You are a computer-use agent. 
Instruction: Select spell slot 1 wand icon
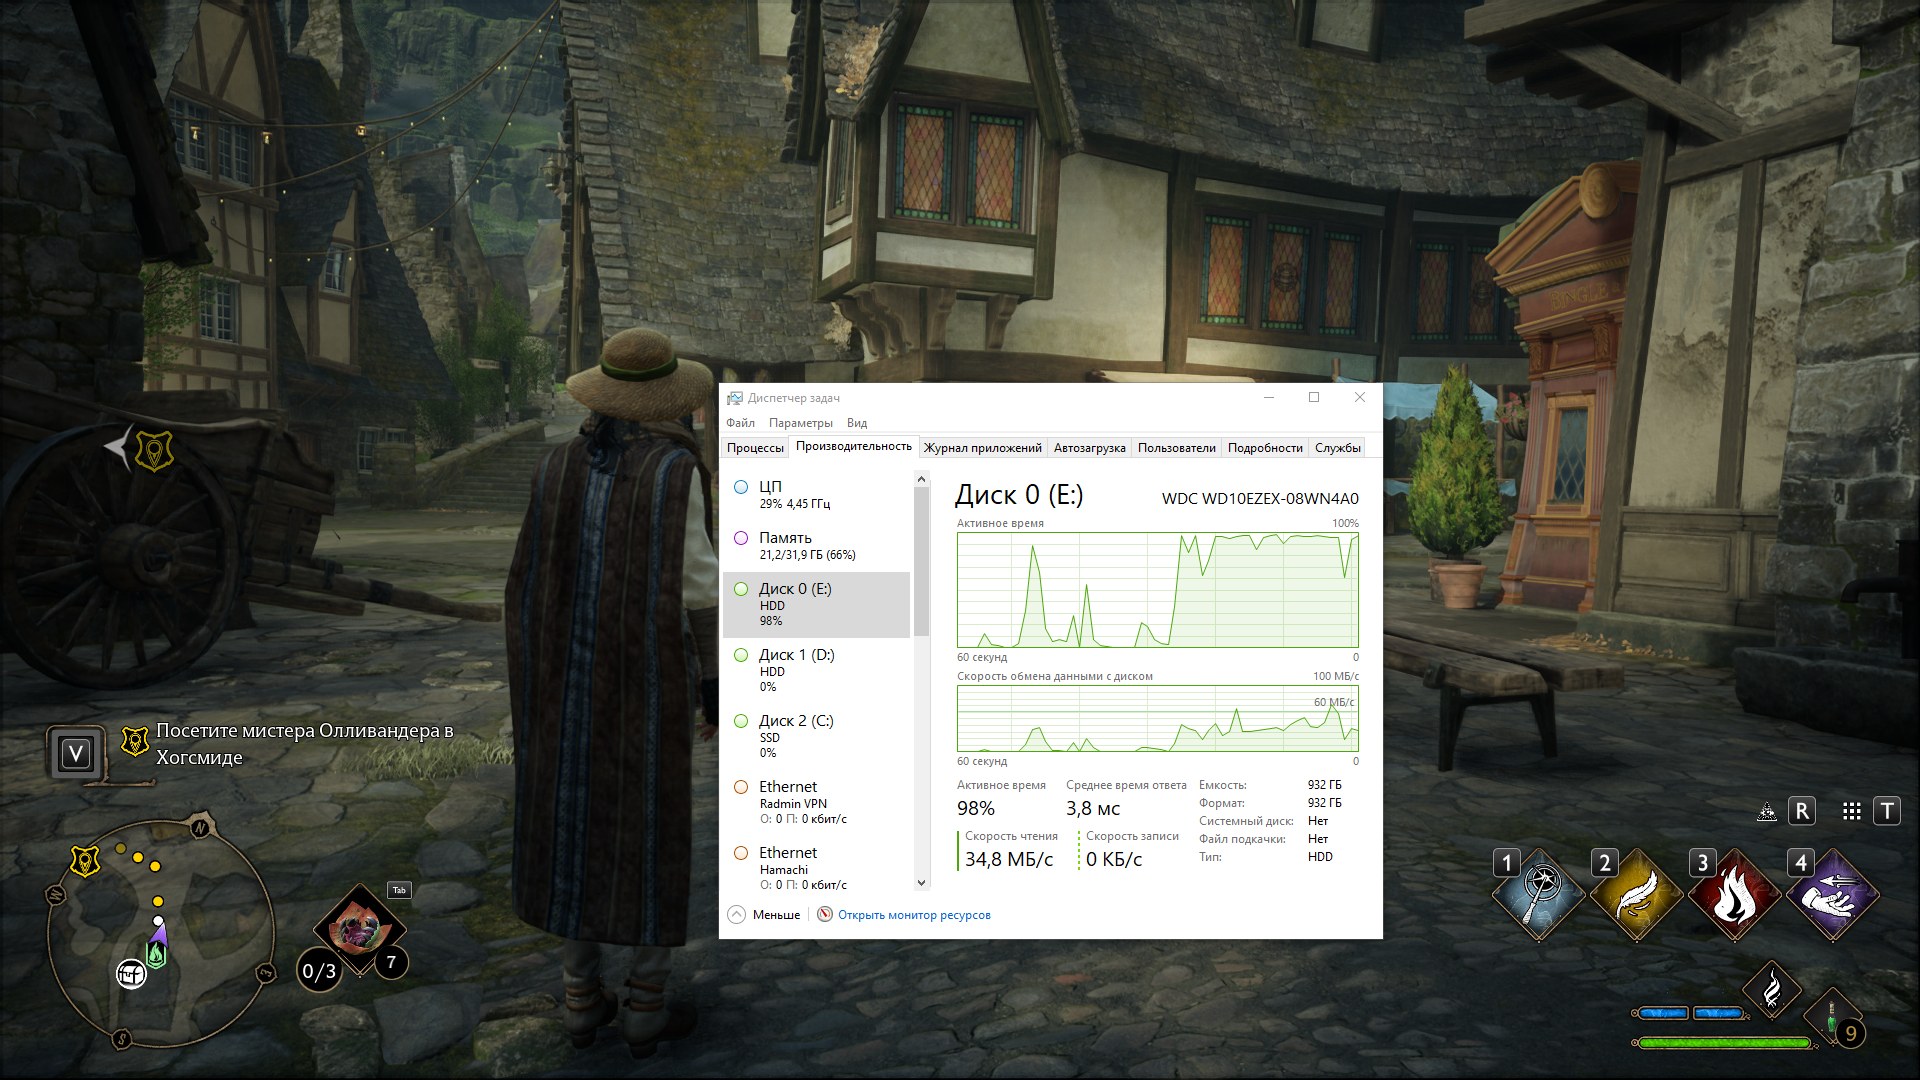point(1540,896)
